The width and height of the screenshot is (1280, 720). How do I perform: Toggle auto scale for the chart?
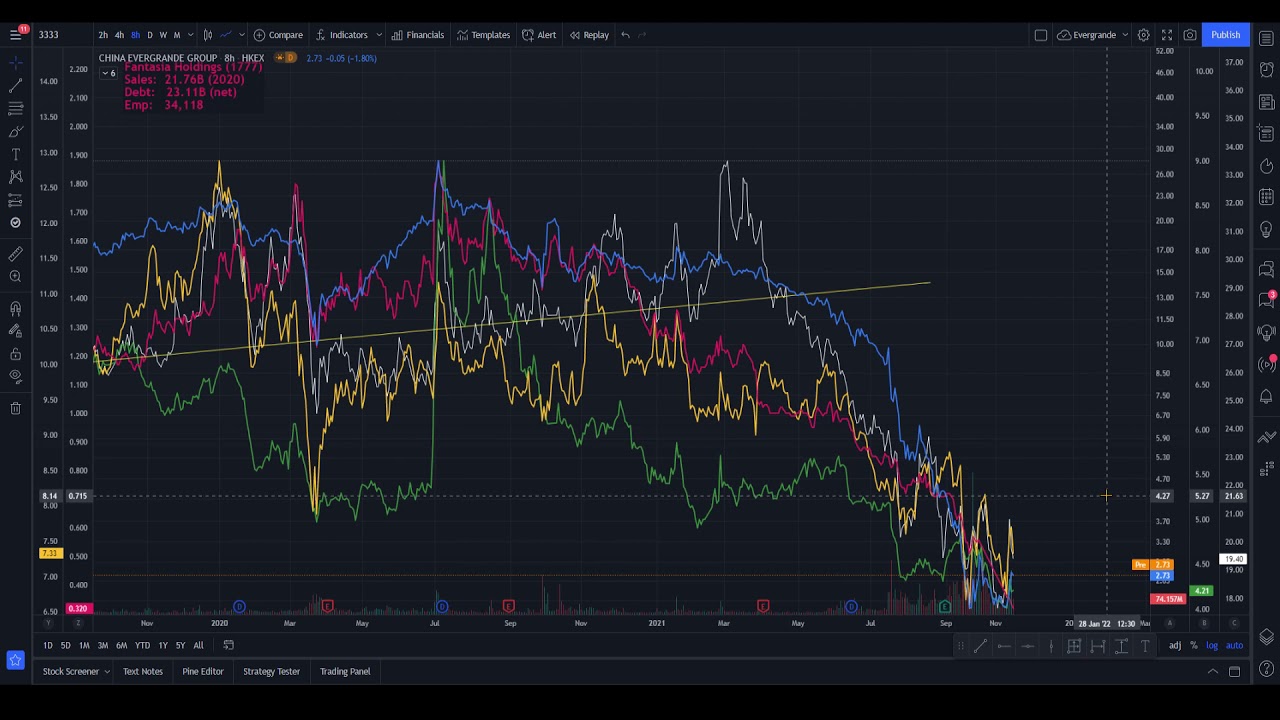coord(1235,646)
